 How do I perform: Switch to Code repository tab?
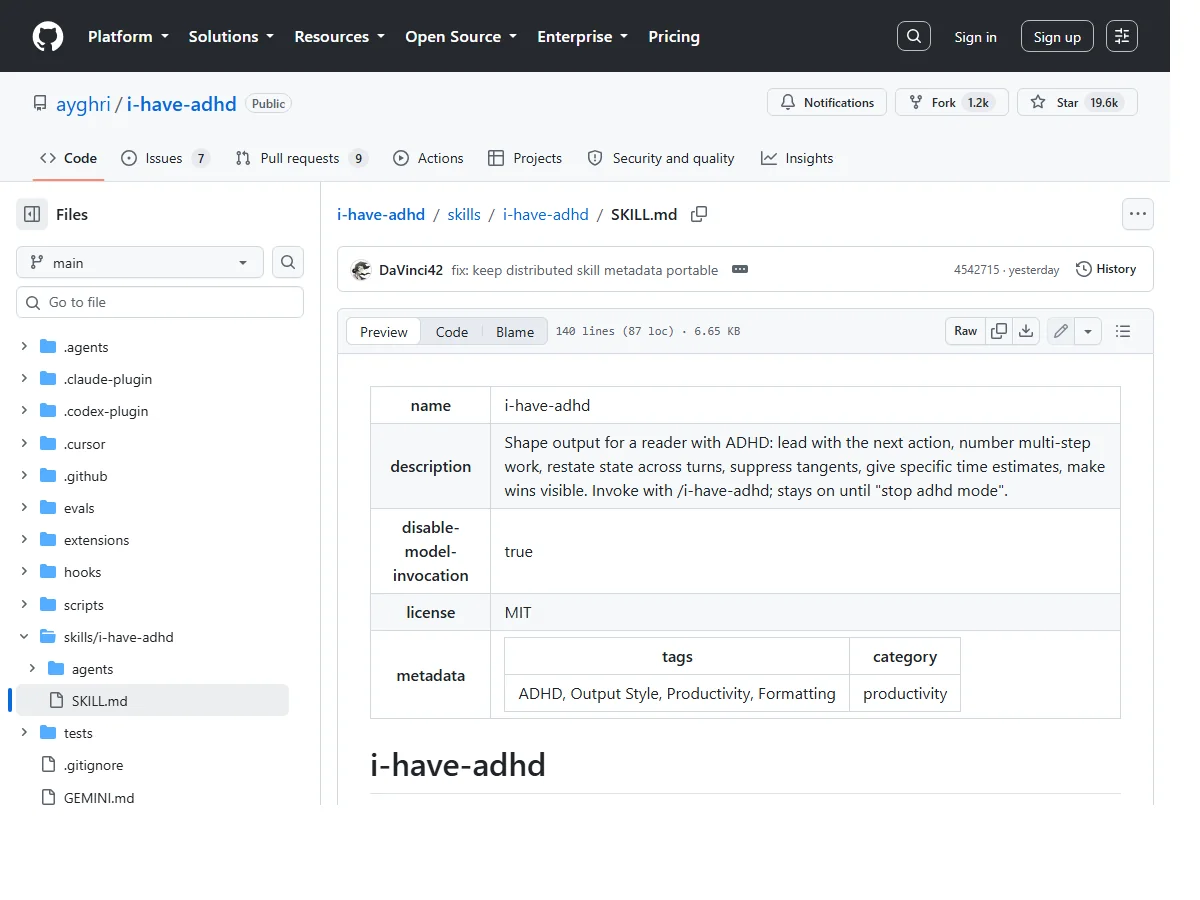click(68, 158)
